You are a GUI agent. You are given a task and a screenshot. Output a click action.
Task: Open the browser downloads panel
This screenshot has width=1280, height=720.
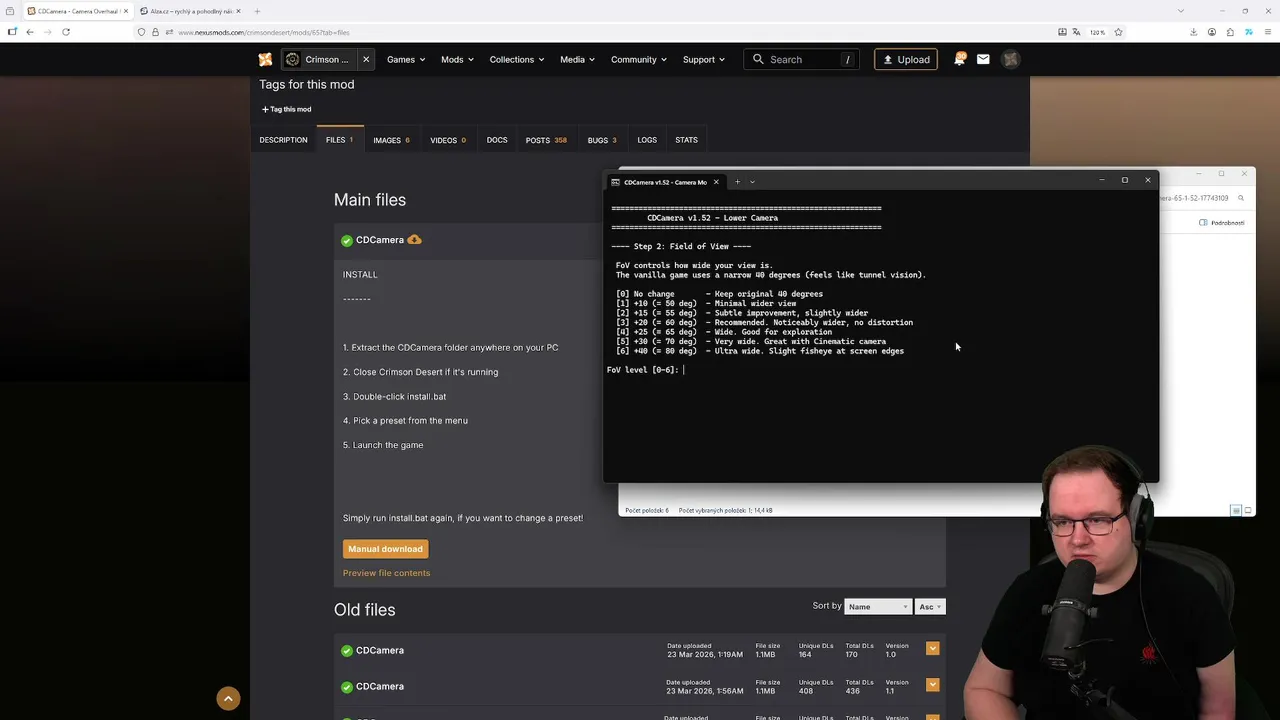[1193, 32]
